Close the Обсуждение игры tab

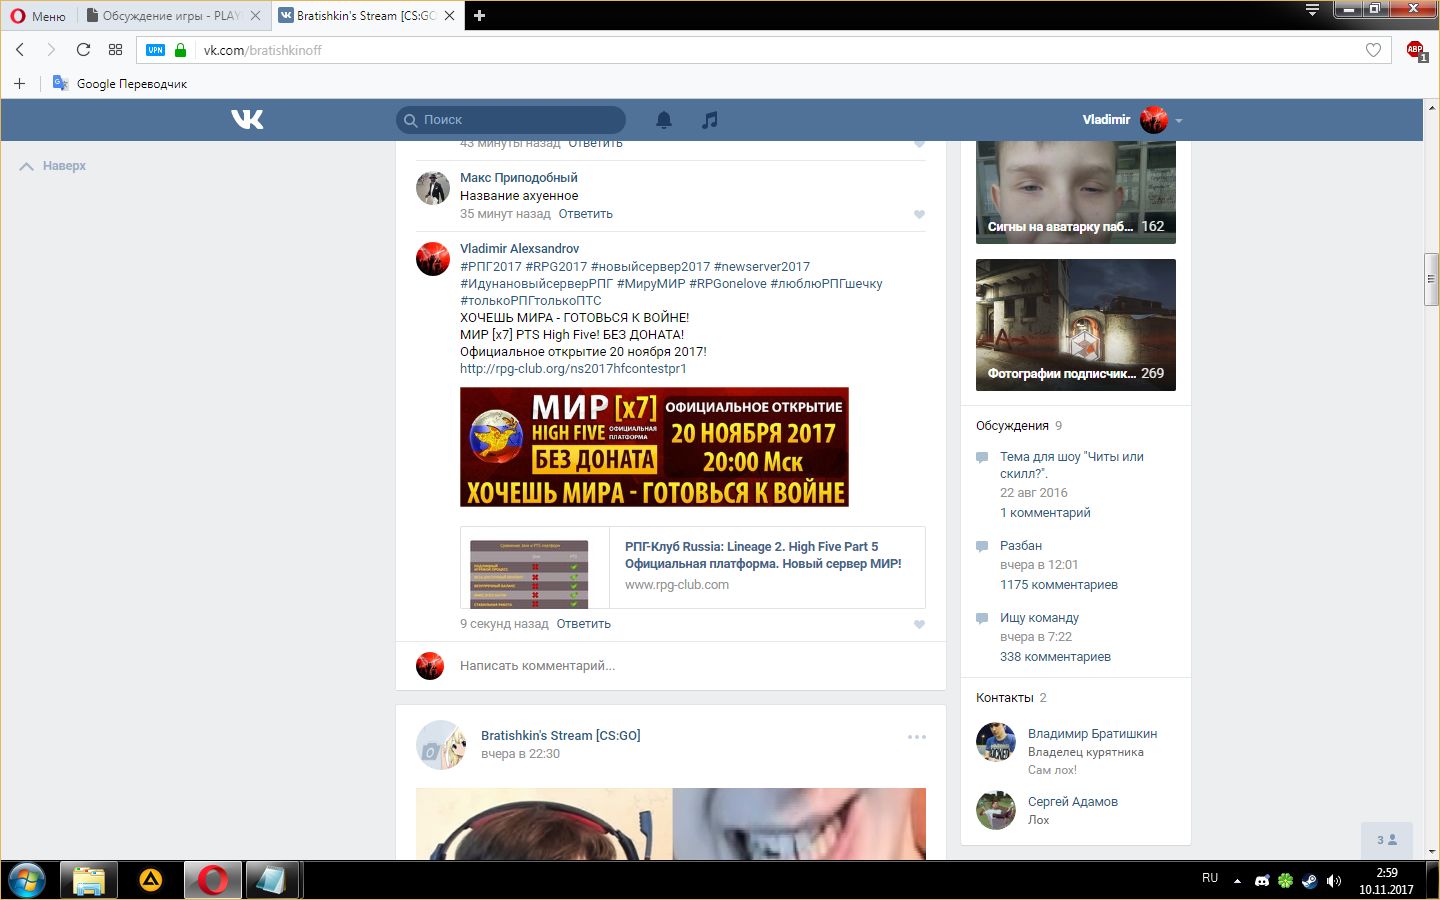pos(255,16)
